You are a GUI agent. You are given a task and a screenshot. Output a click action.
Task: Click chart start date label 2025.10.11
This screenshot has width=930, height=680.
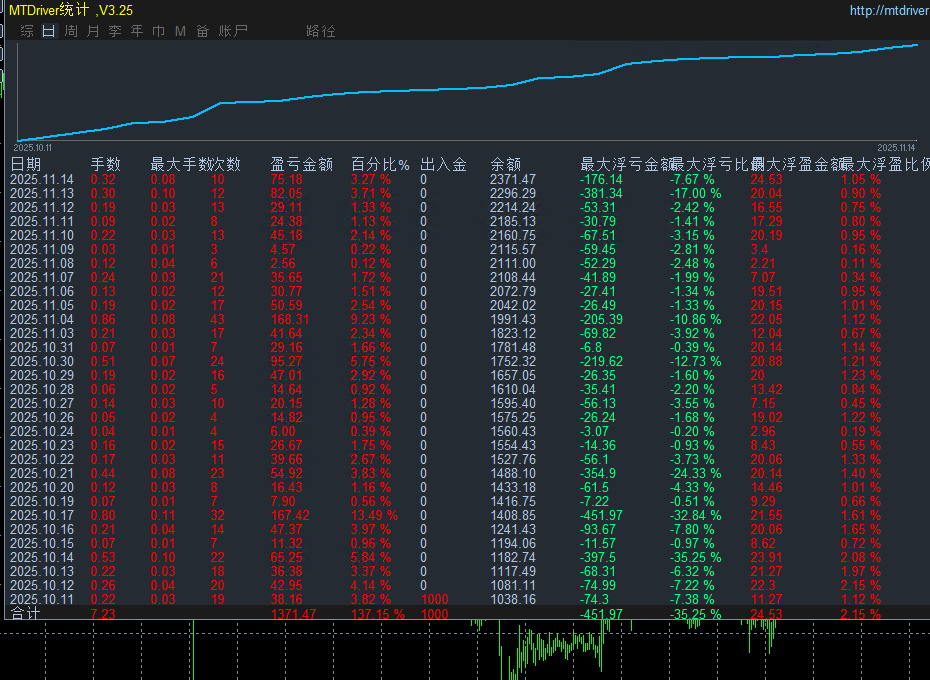pyautogui.click(x=33, y=148)
